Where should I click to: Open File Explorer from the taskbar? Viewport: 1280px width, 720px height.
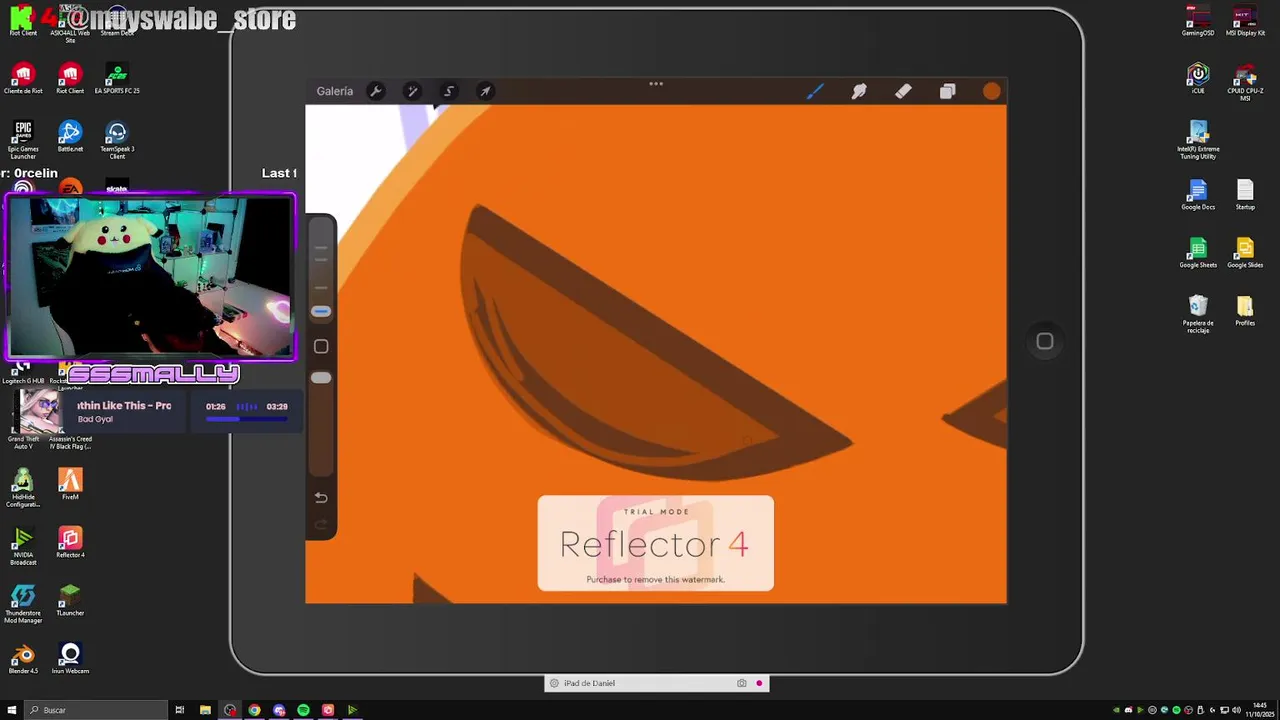(x=205, y=710)
